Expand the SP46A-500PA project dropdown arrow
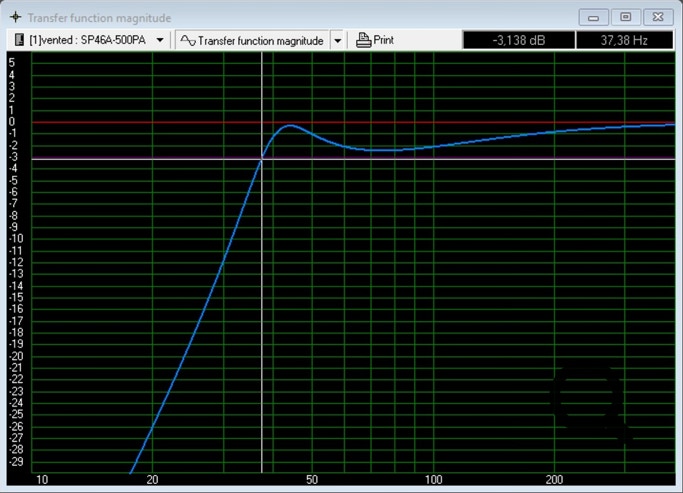The height and width of the screenshot is (493, 683). [160, 41]
